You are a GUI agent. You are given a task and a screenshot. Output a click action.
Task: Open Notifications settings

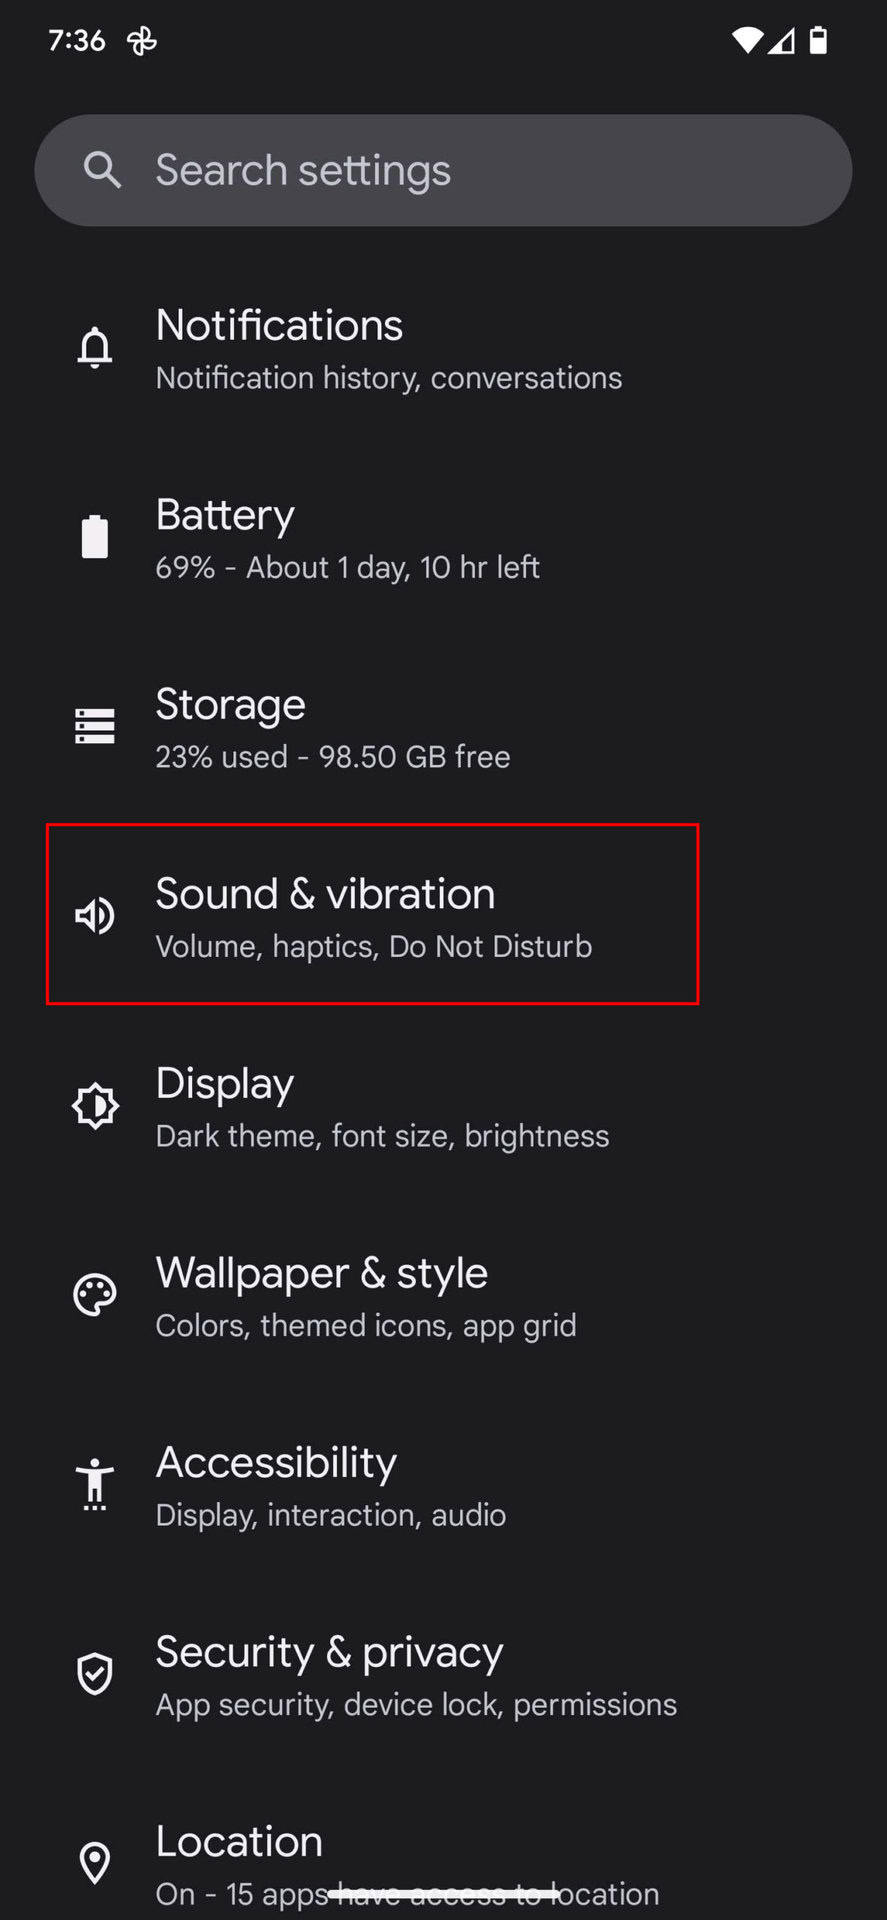pos(388,348)
